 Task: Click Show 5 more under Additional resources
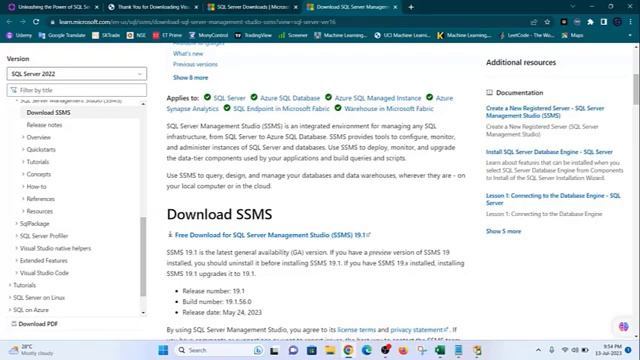point(503,231)
